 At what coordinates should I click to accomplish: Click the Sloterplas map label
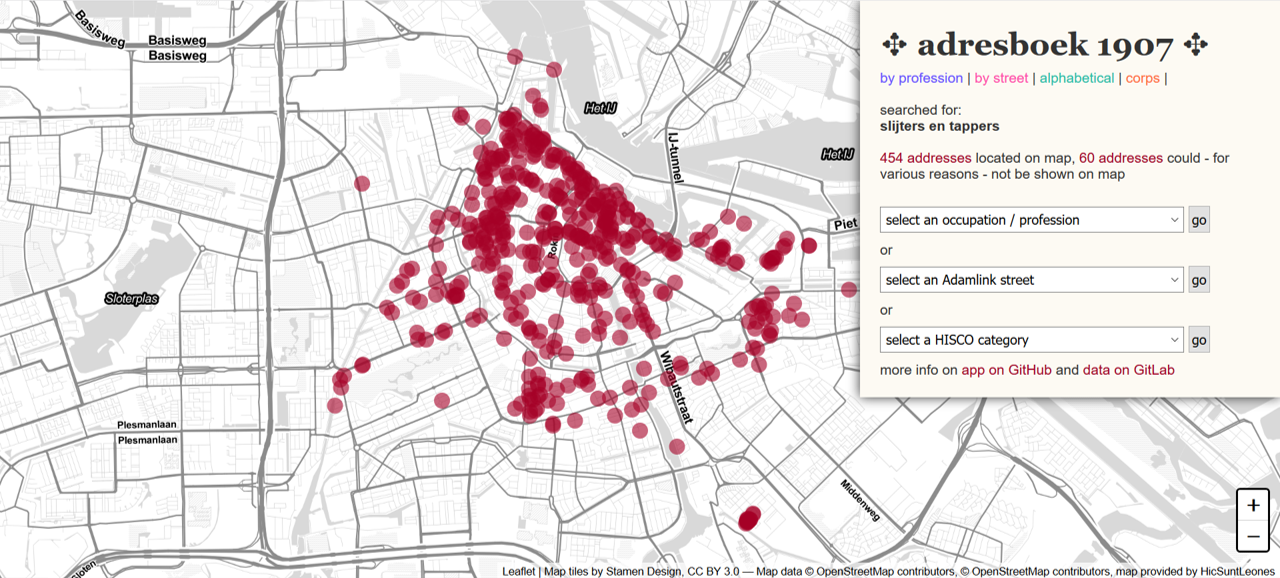pos(133,299)
